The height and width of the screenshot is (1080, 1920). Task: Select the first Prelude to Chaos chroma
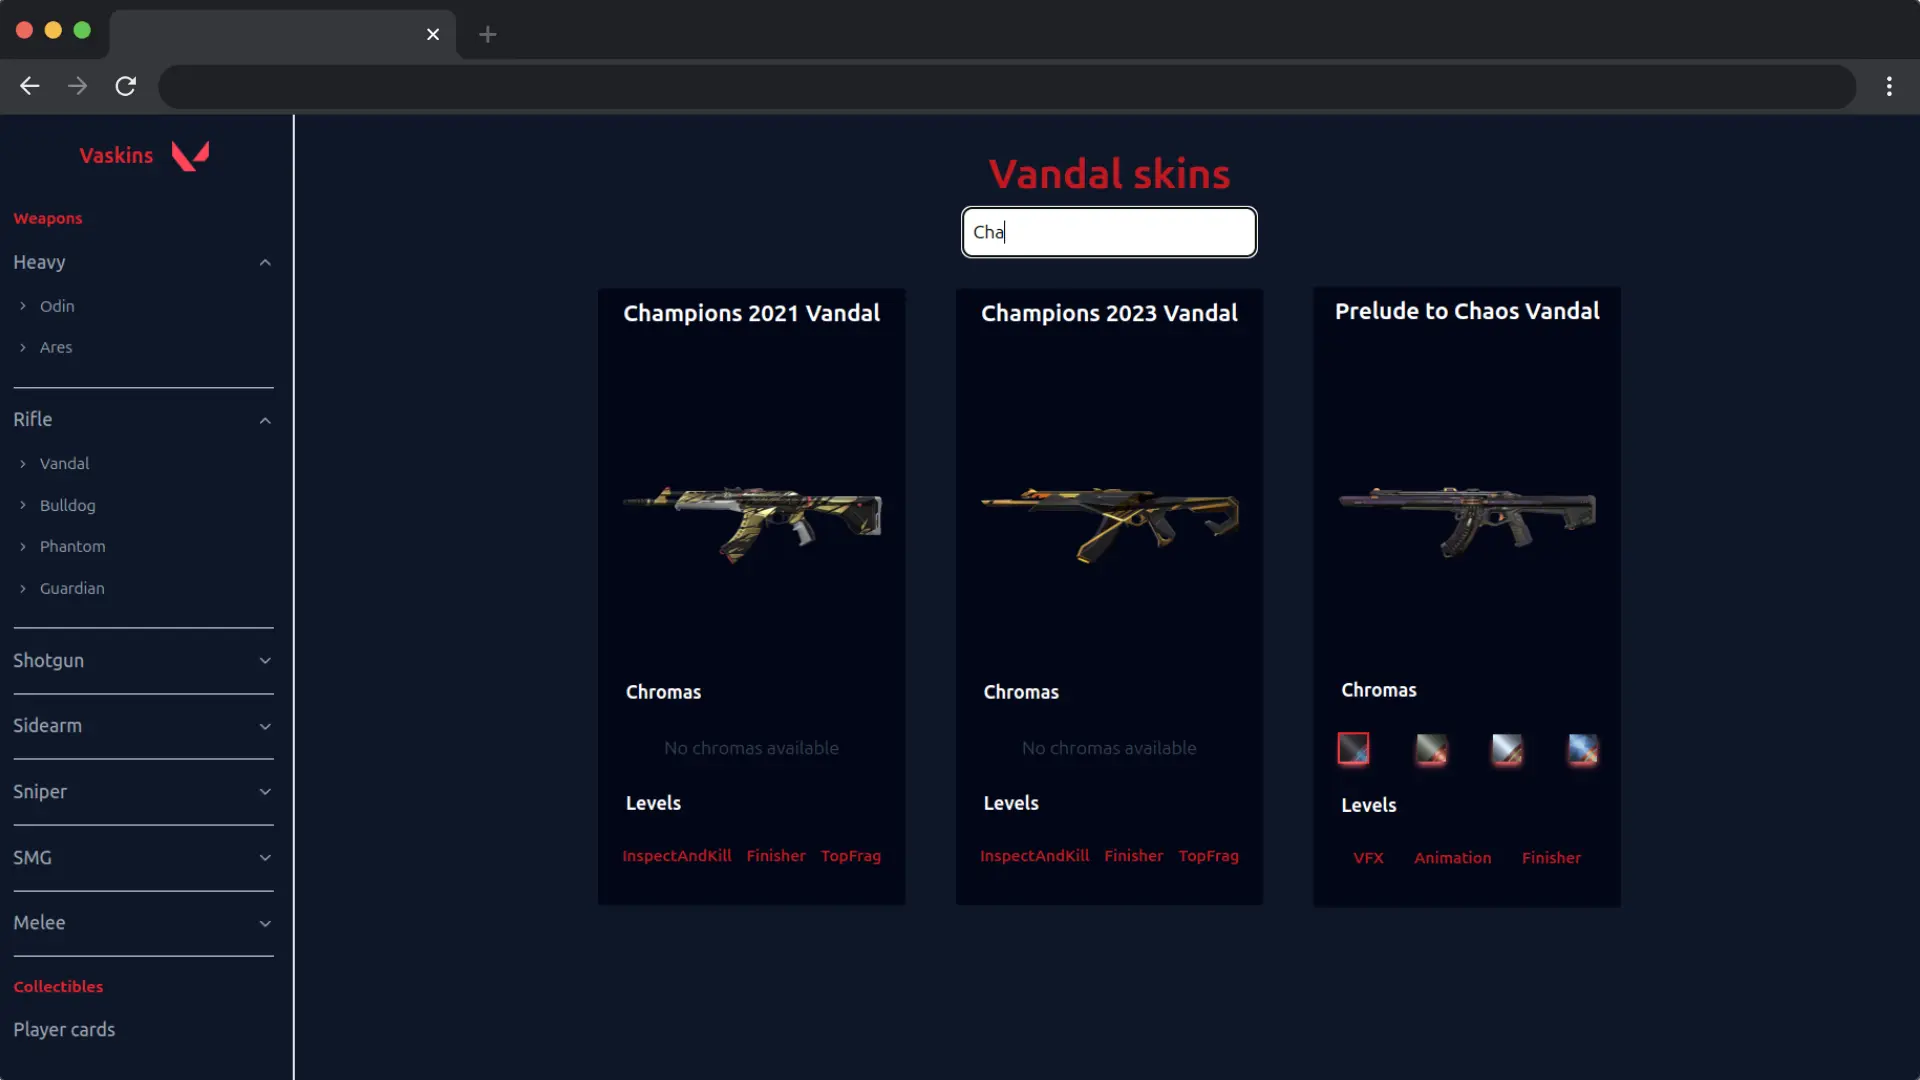coord(1353,748)
